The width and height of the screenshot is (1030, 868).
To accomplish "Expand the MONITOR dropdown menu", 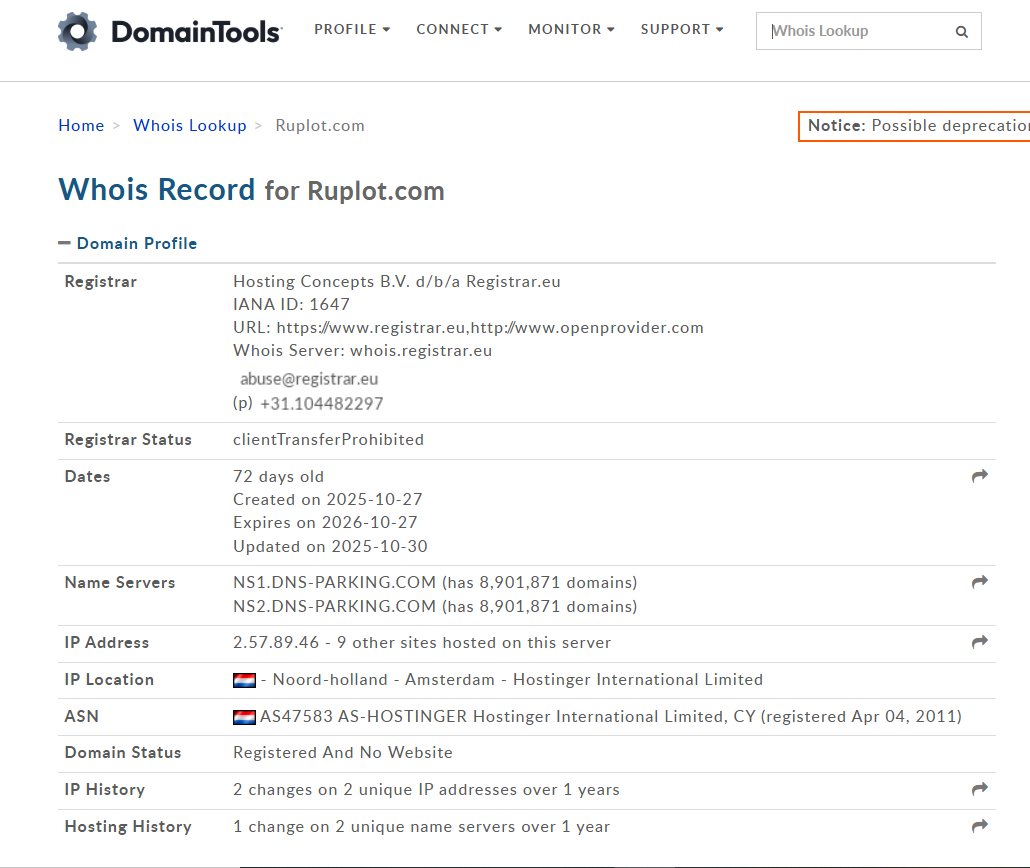I will point(571,29).
